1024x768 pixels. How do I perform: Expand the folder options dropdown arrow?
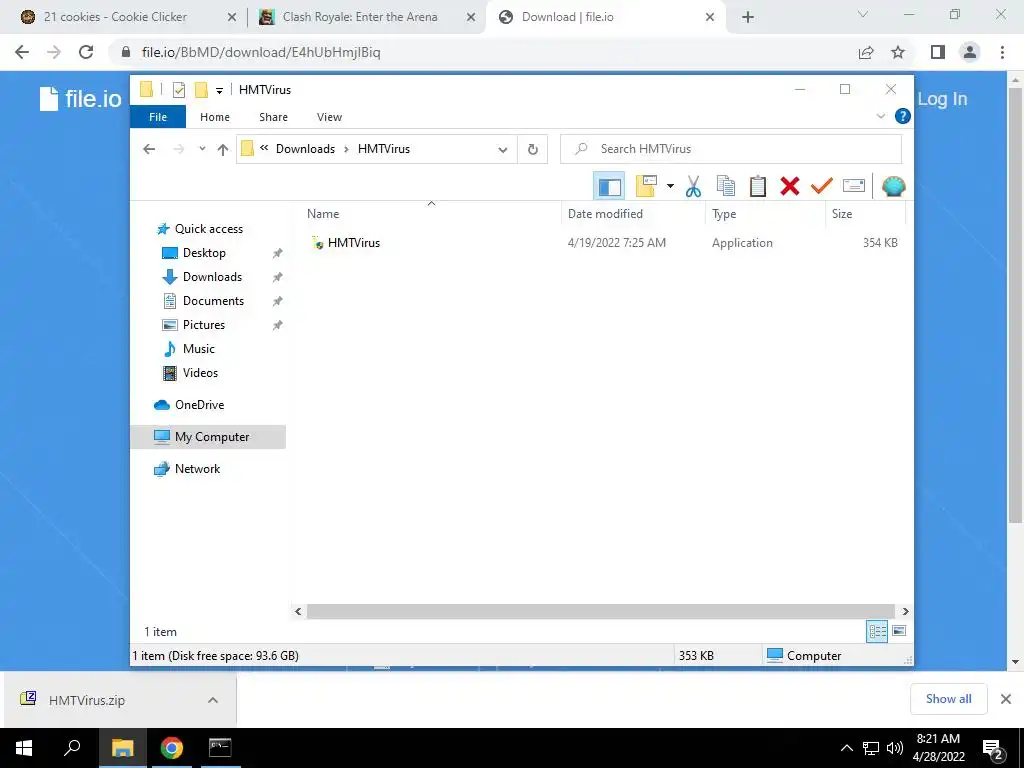pos(670,186)
